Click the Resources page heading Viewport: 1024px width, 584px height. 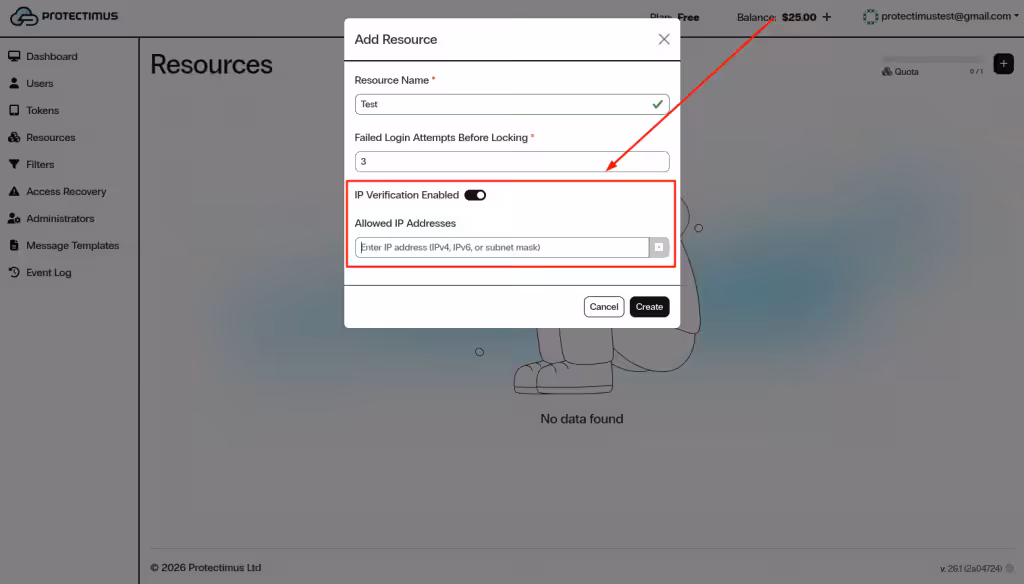pos(212,65)
